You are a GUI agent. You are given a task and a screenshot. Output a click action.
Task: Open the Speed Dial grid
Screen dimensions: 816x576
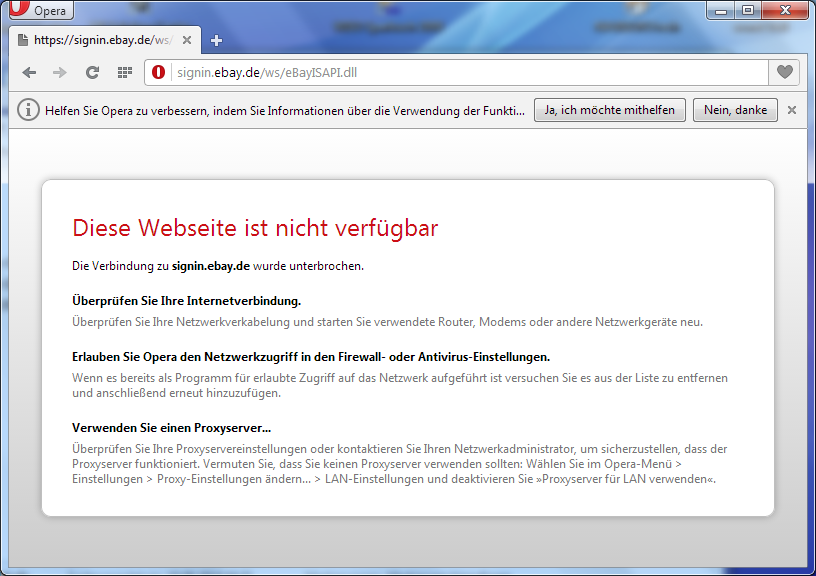[124, 72]
